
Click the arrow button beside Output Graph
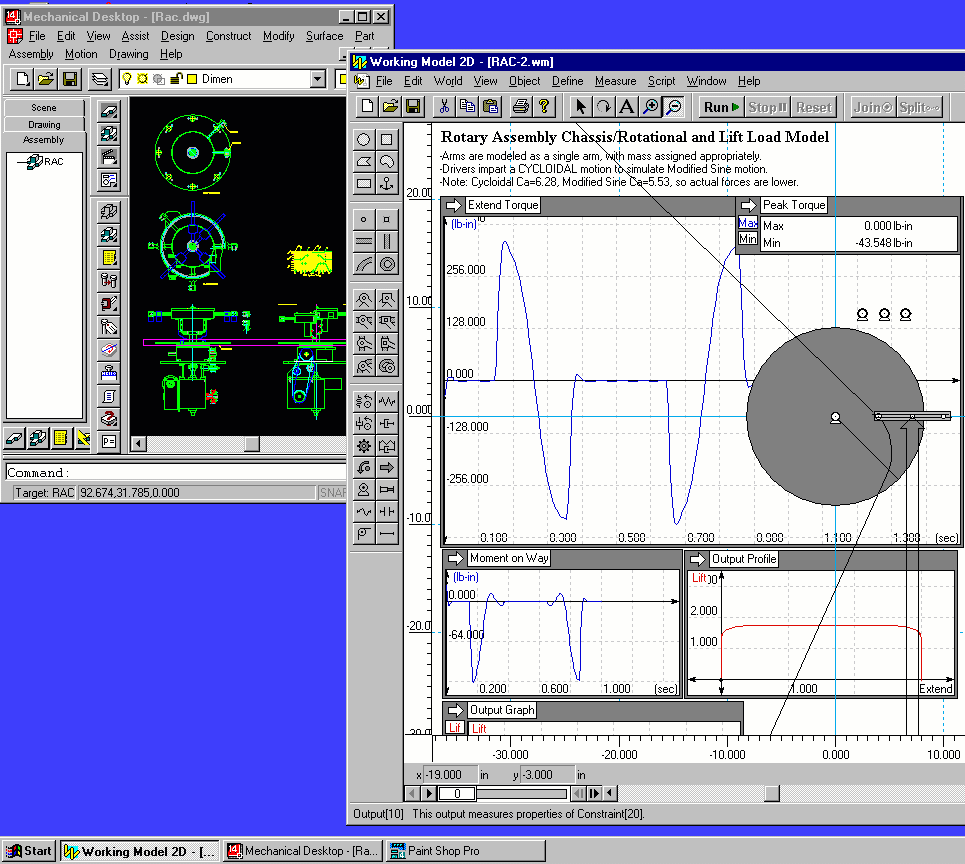(455, 711)
